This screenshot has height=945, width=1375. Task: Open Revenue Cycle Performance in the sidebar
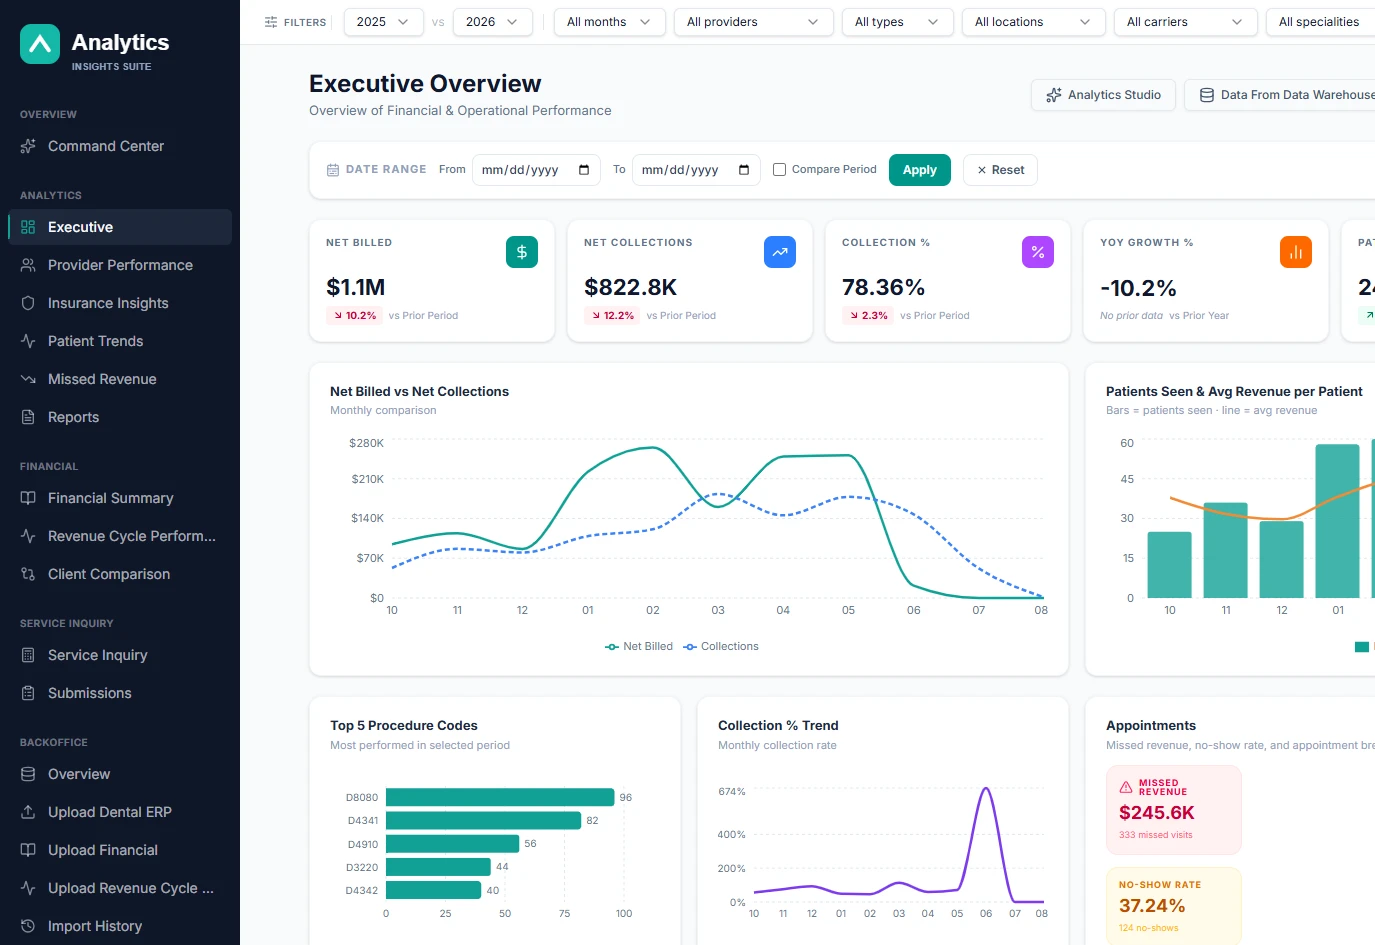coord(120,536)
